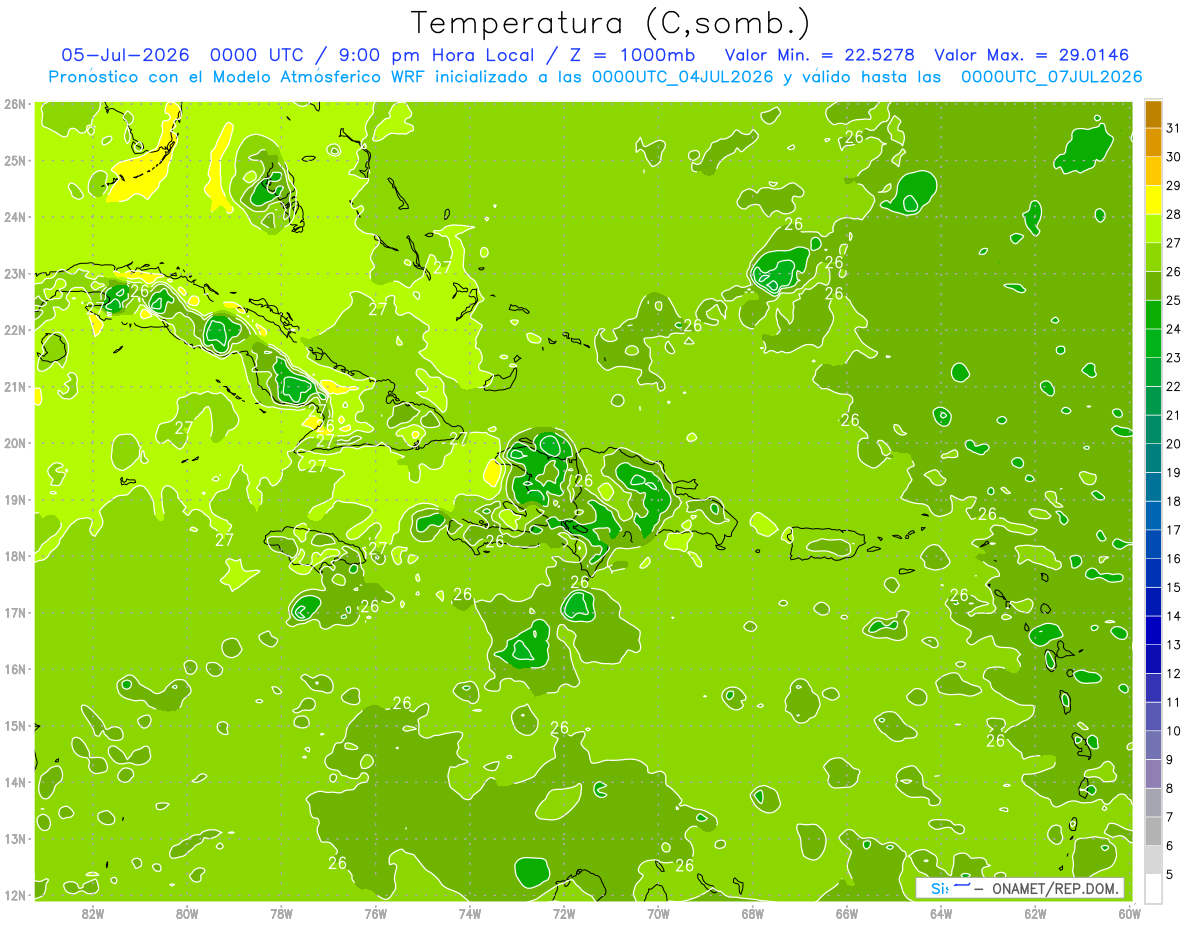Click the '26N' latitude axis label

pos(14,103)
